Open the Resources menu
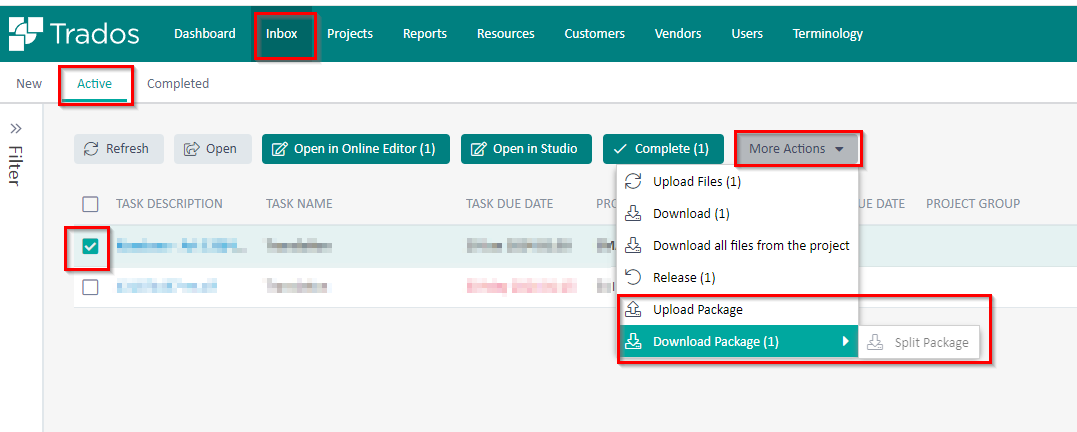The image size is (1077, 432). pyautogui.click(x=506, y=34)
